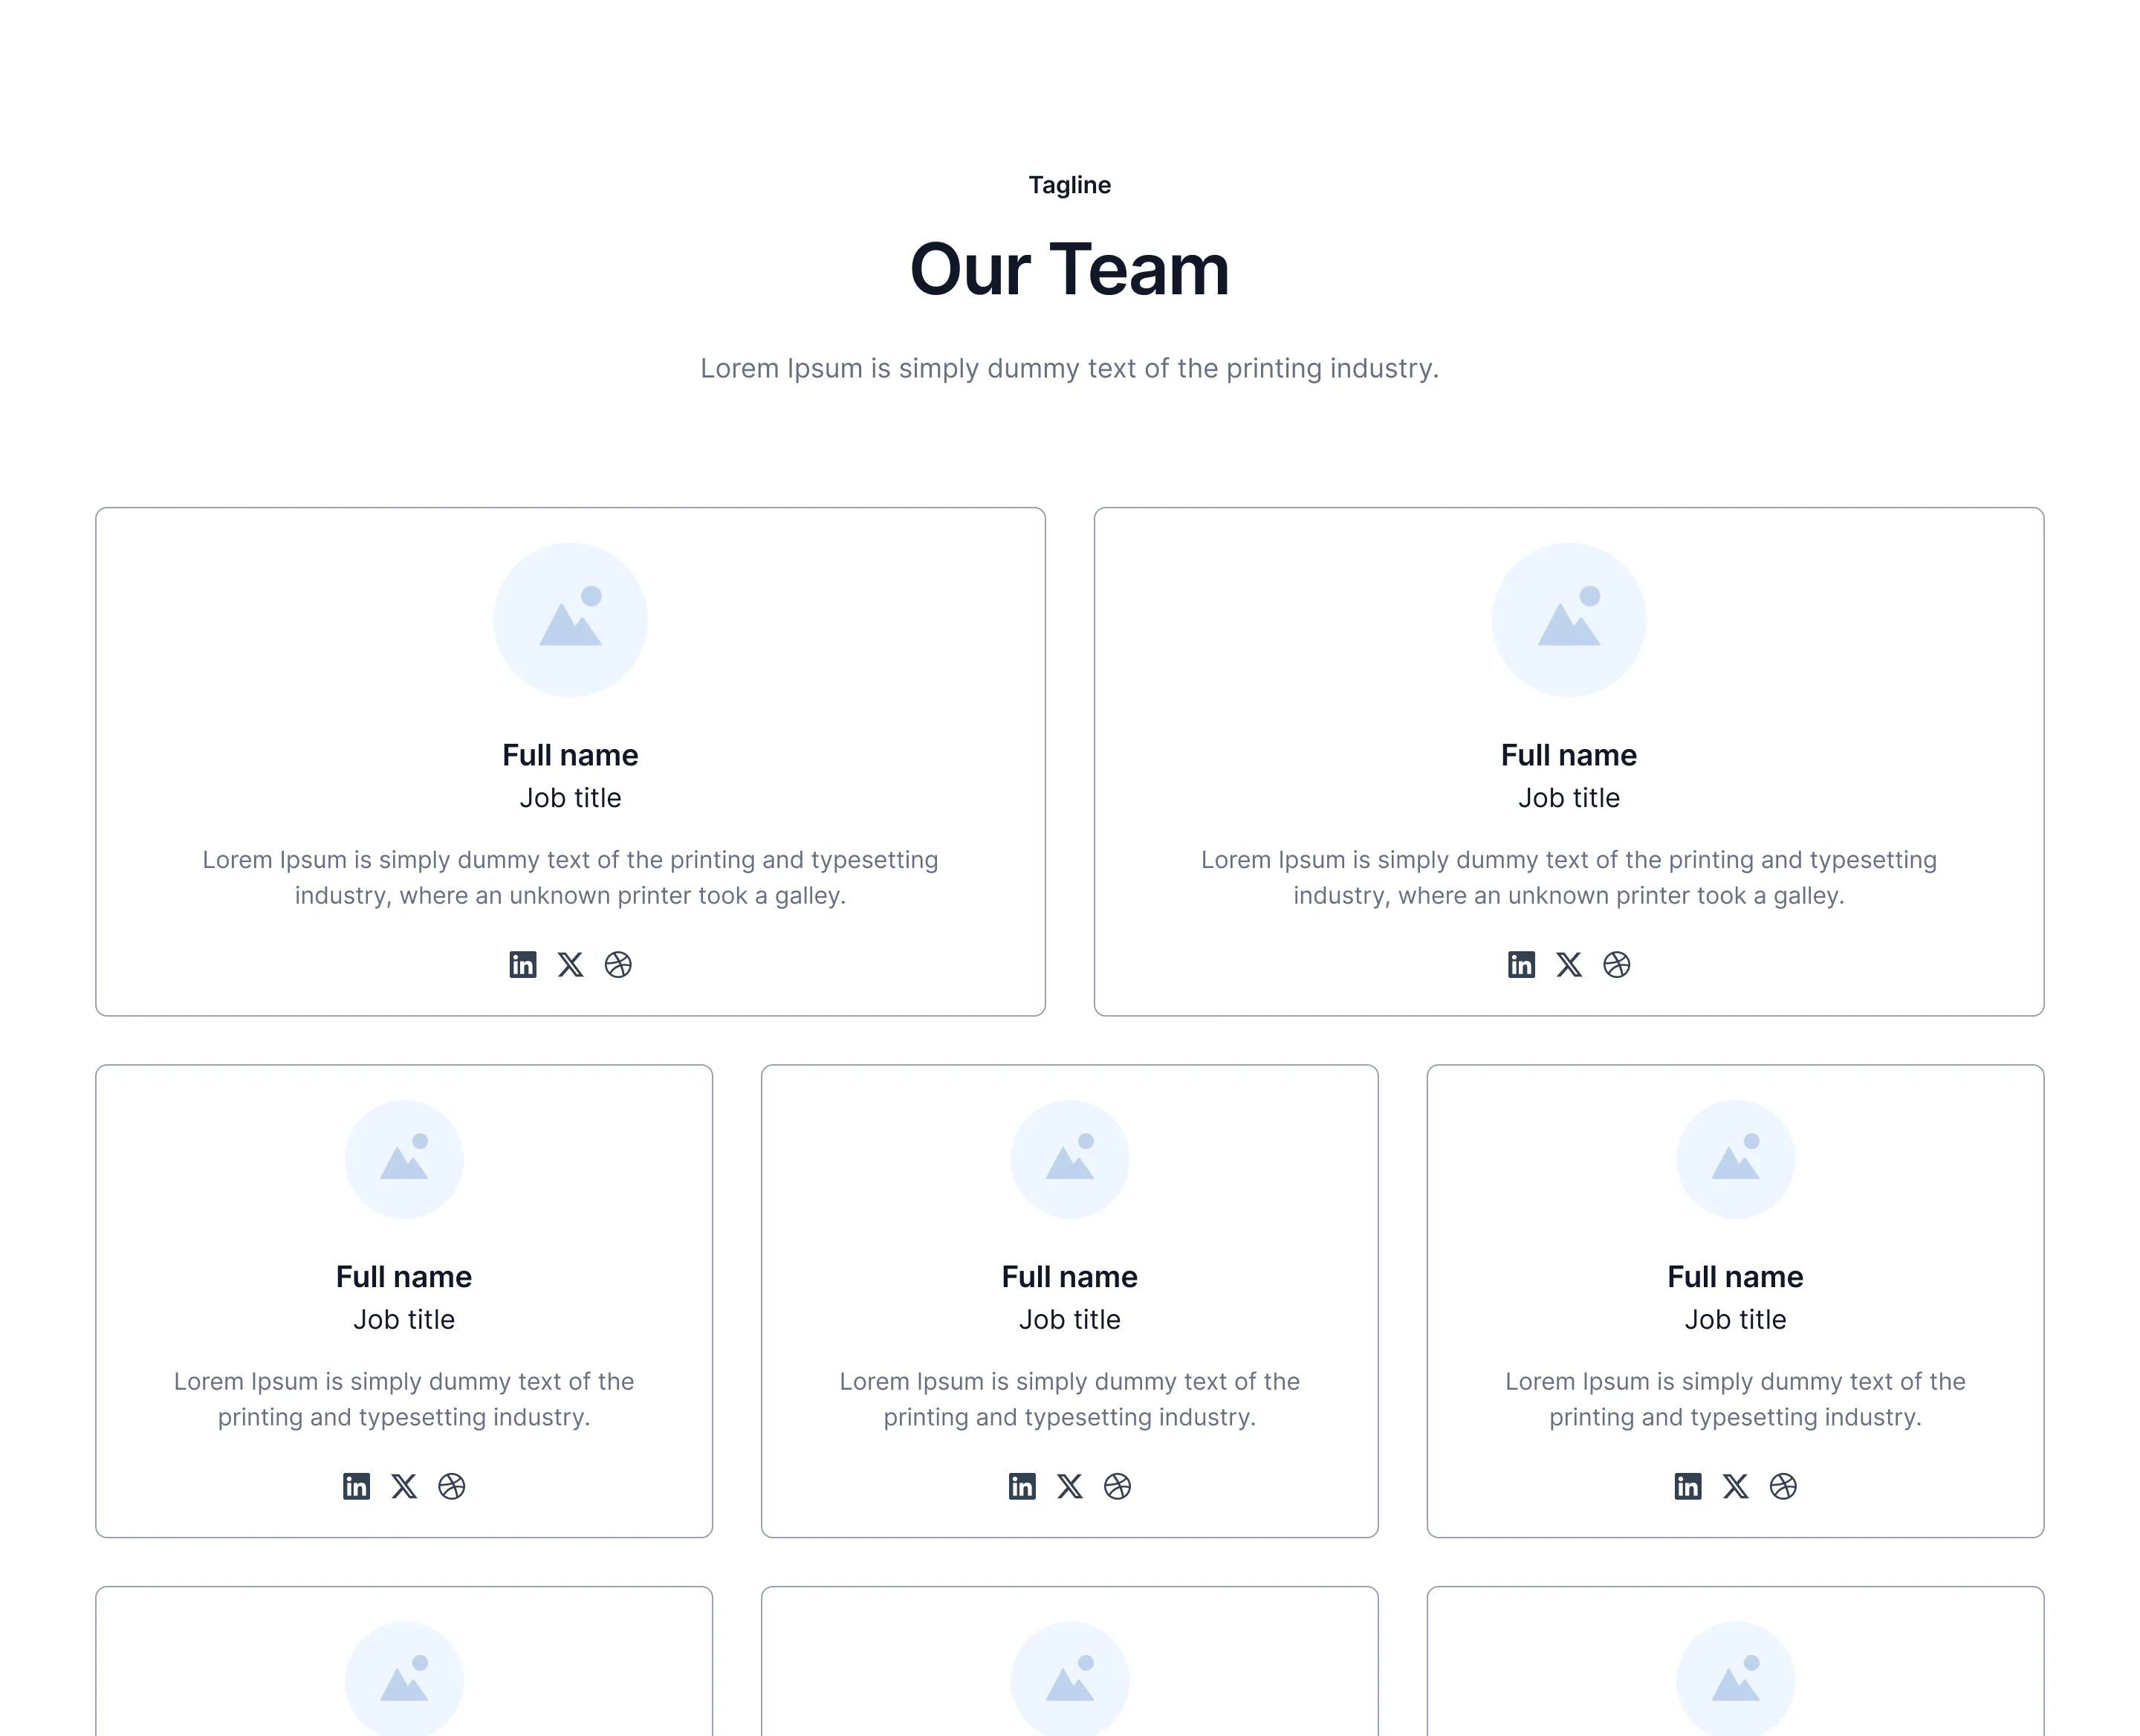Open Dribbble icon in second-row right card
Image resolution: width=2140 pixels, height=1736 pixels.
(1783, 1486)
